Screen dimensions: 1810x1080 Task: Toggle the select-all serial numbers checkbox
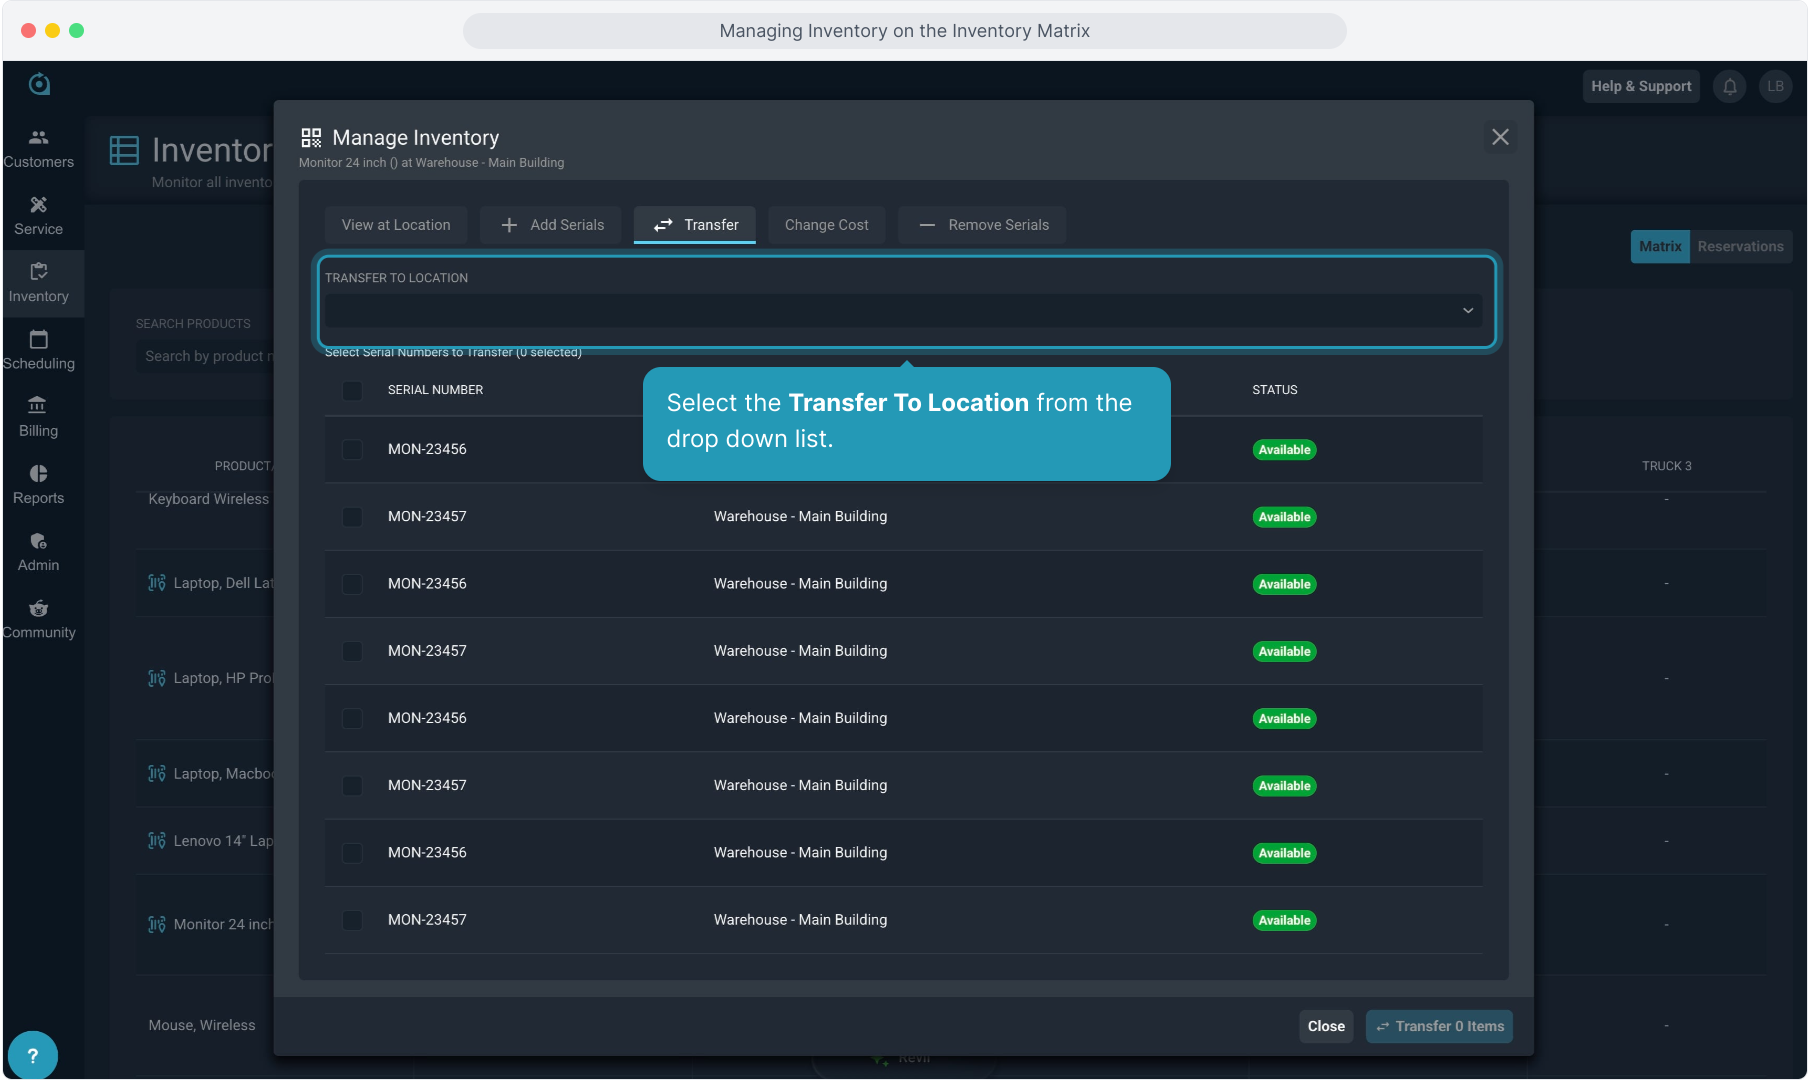tap(352, 390)
